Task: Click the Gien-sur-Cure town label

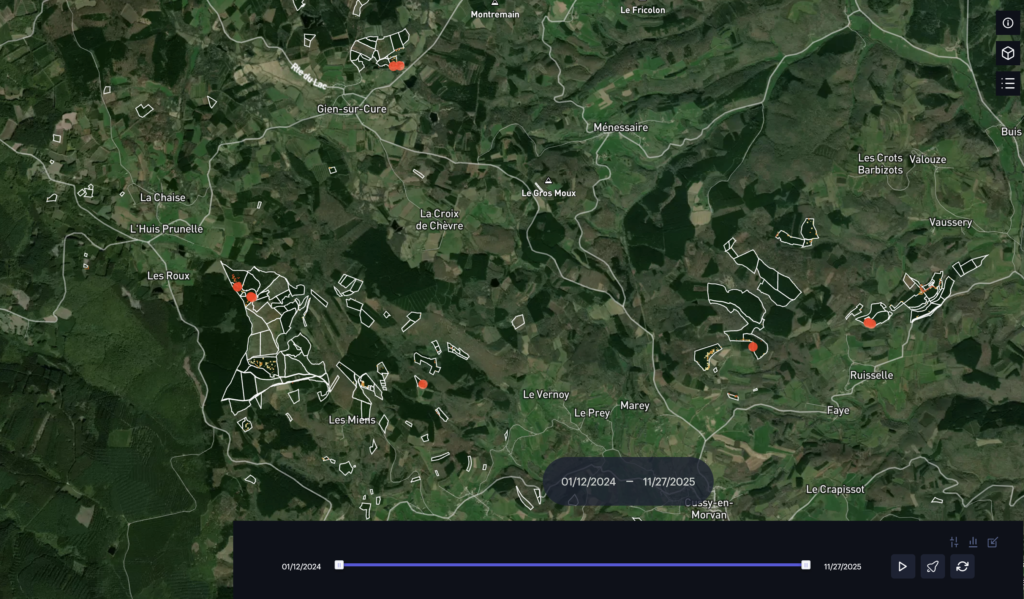Action: pos(351,109)
